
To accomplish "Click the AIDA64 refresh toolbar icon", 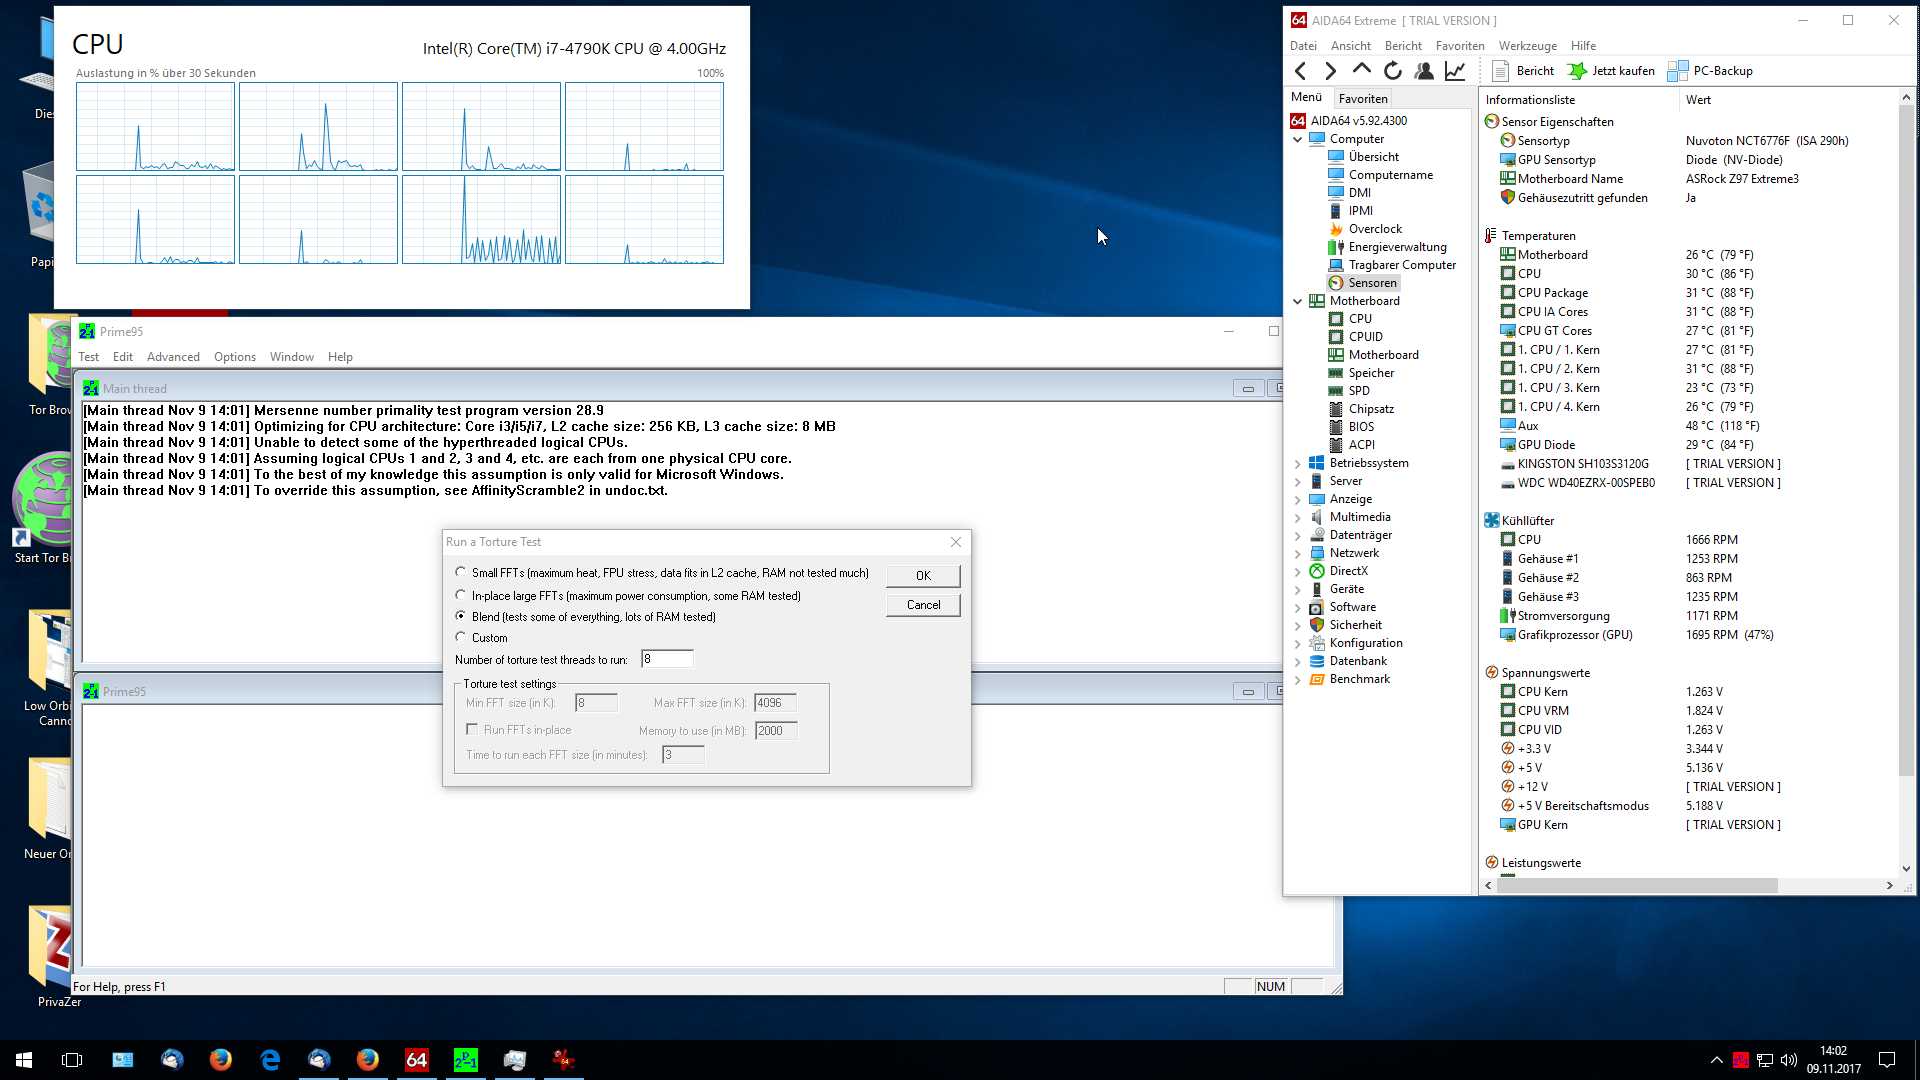I will pos(1393,71).
